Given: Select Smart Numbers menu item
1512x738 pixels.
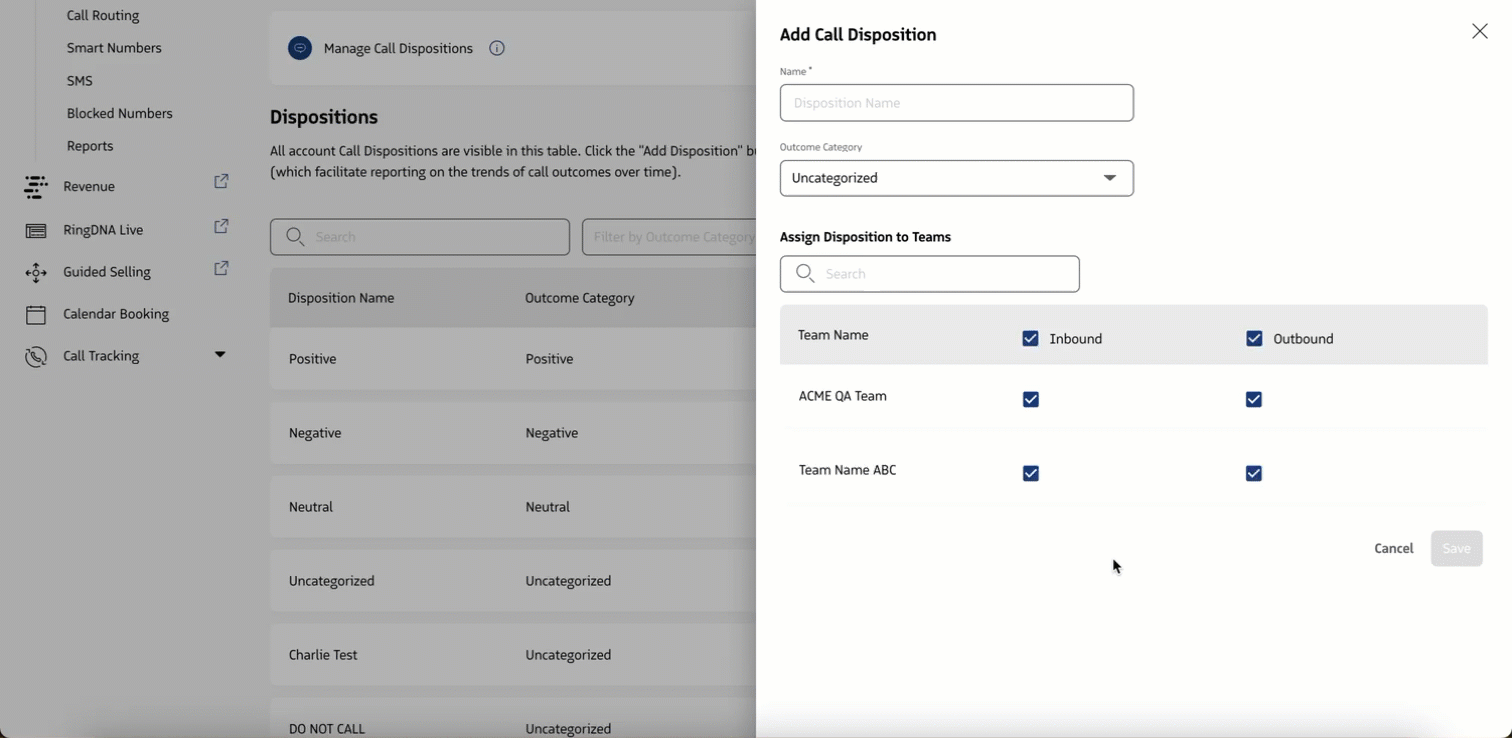Looking at the screenshot, I should click(x=114, y=48).
